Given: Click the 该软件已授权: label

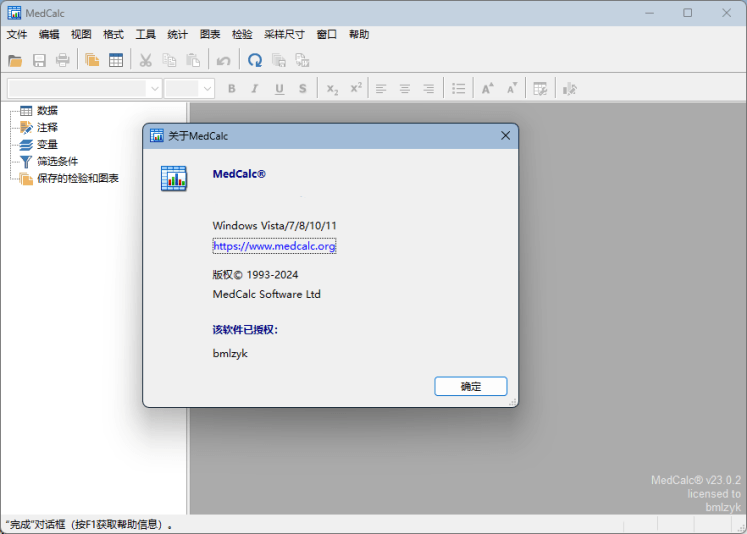Looking at the screenshot, I should click(x=245, y=330).
